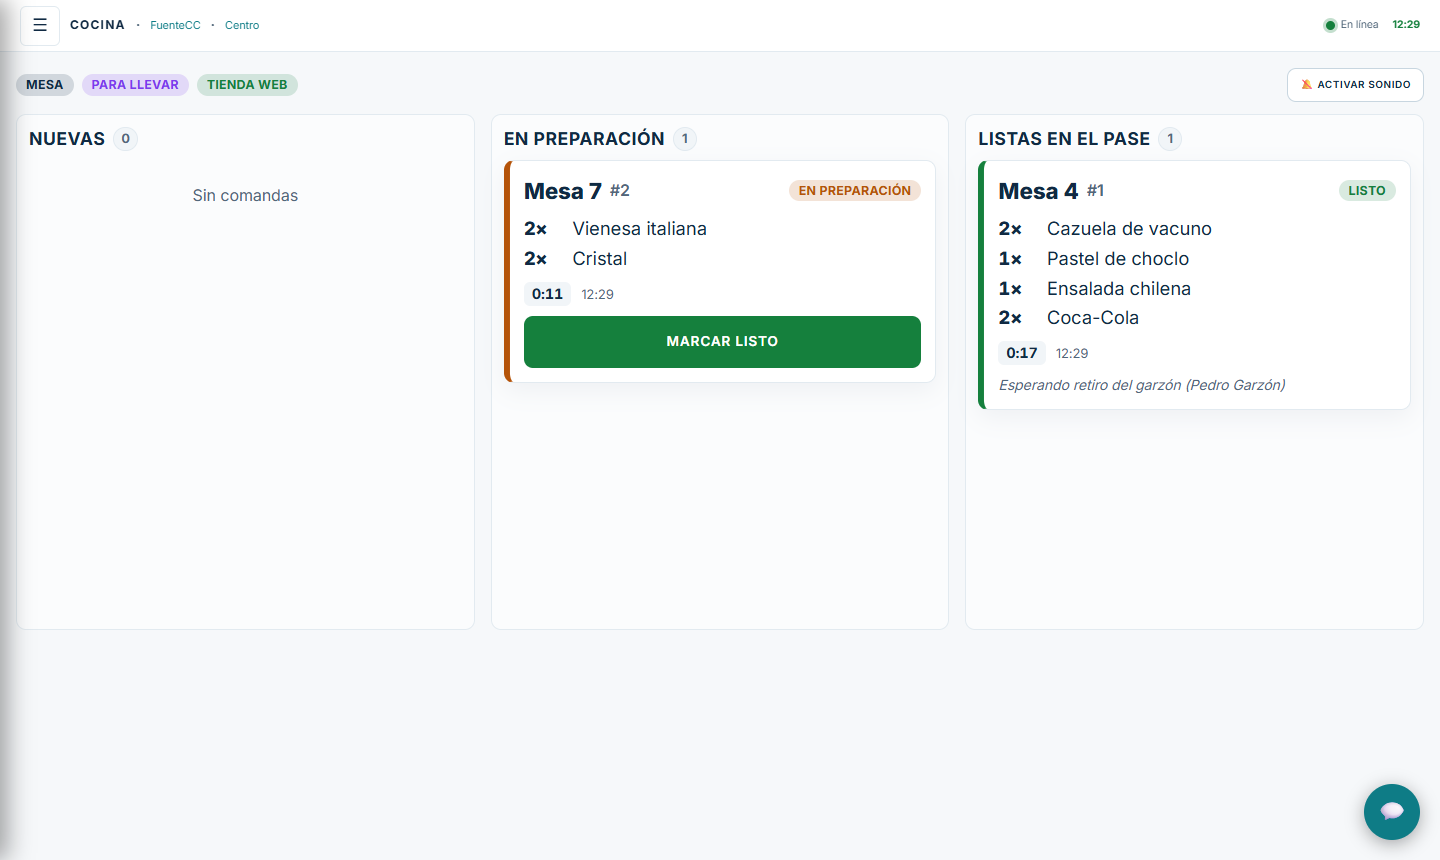Click the Coca-Cola item
Image resolution: width=1440 pixels, height=860 pixels.
[x=1093, y=318]
